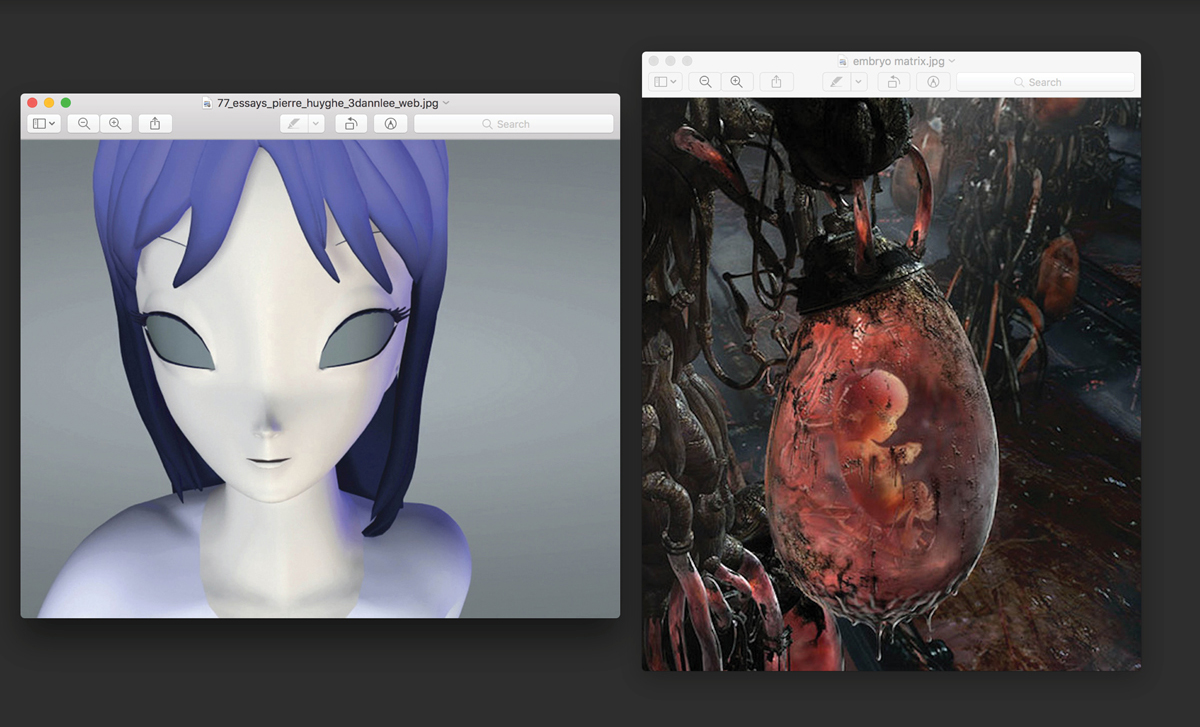Share the 77_essays_pierre_huyghe image

pos(155,124)
